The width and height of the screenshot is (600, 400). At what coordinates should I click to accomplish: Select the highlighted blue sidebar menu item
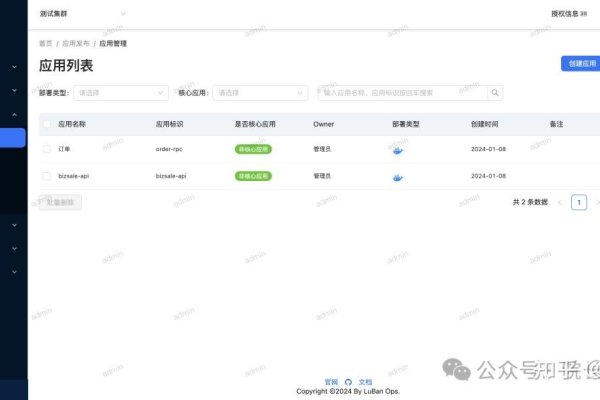[x=13, y=138]
